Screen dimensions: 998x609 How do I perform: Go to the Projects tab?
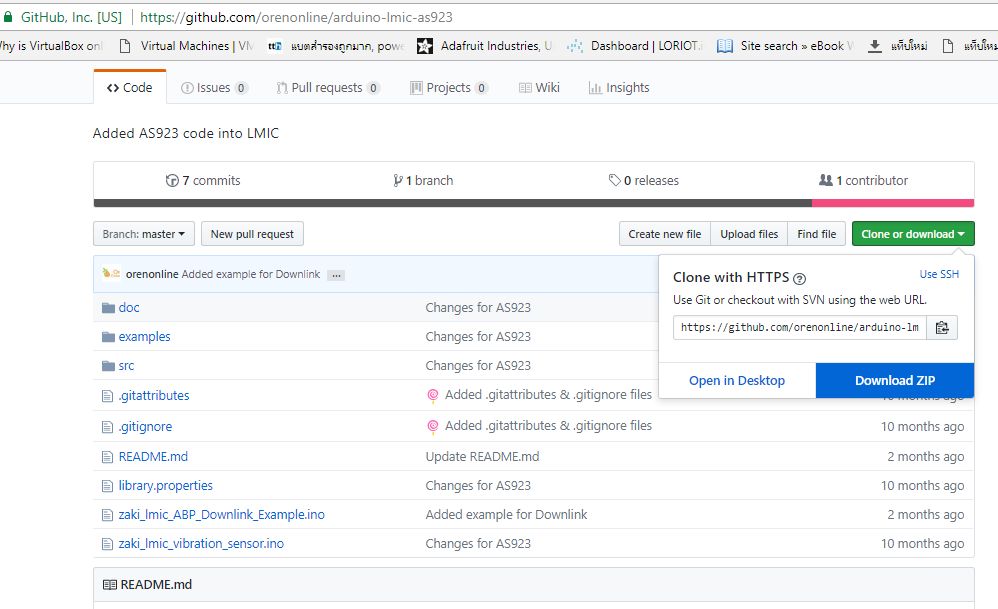tap(449, 88)
